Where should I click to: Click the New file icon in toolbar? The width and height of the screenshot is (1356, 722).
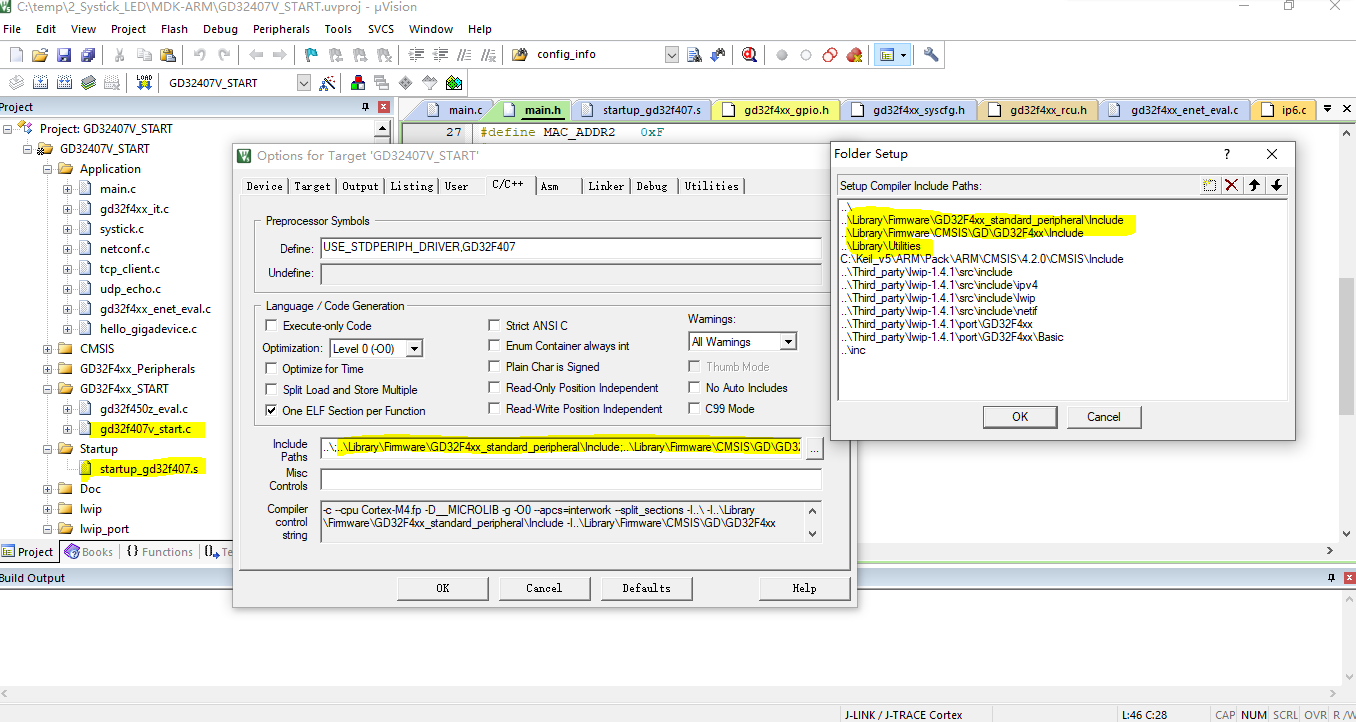point(16,55)
